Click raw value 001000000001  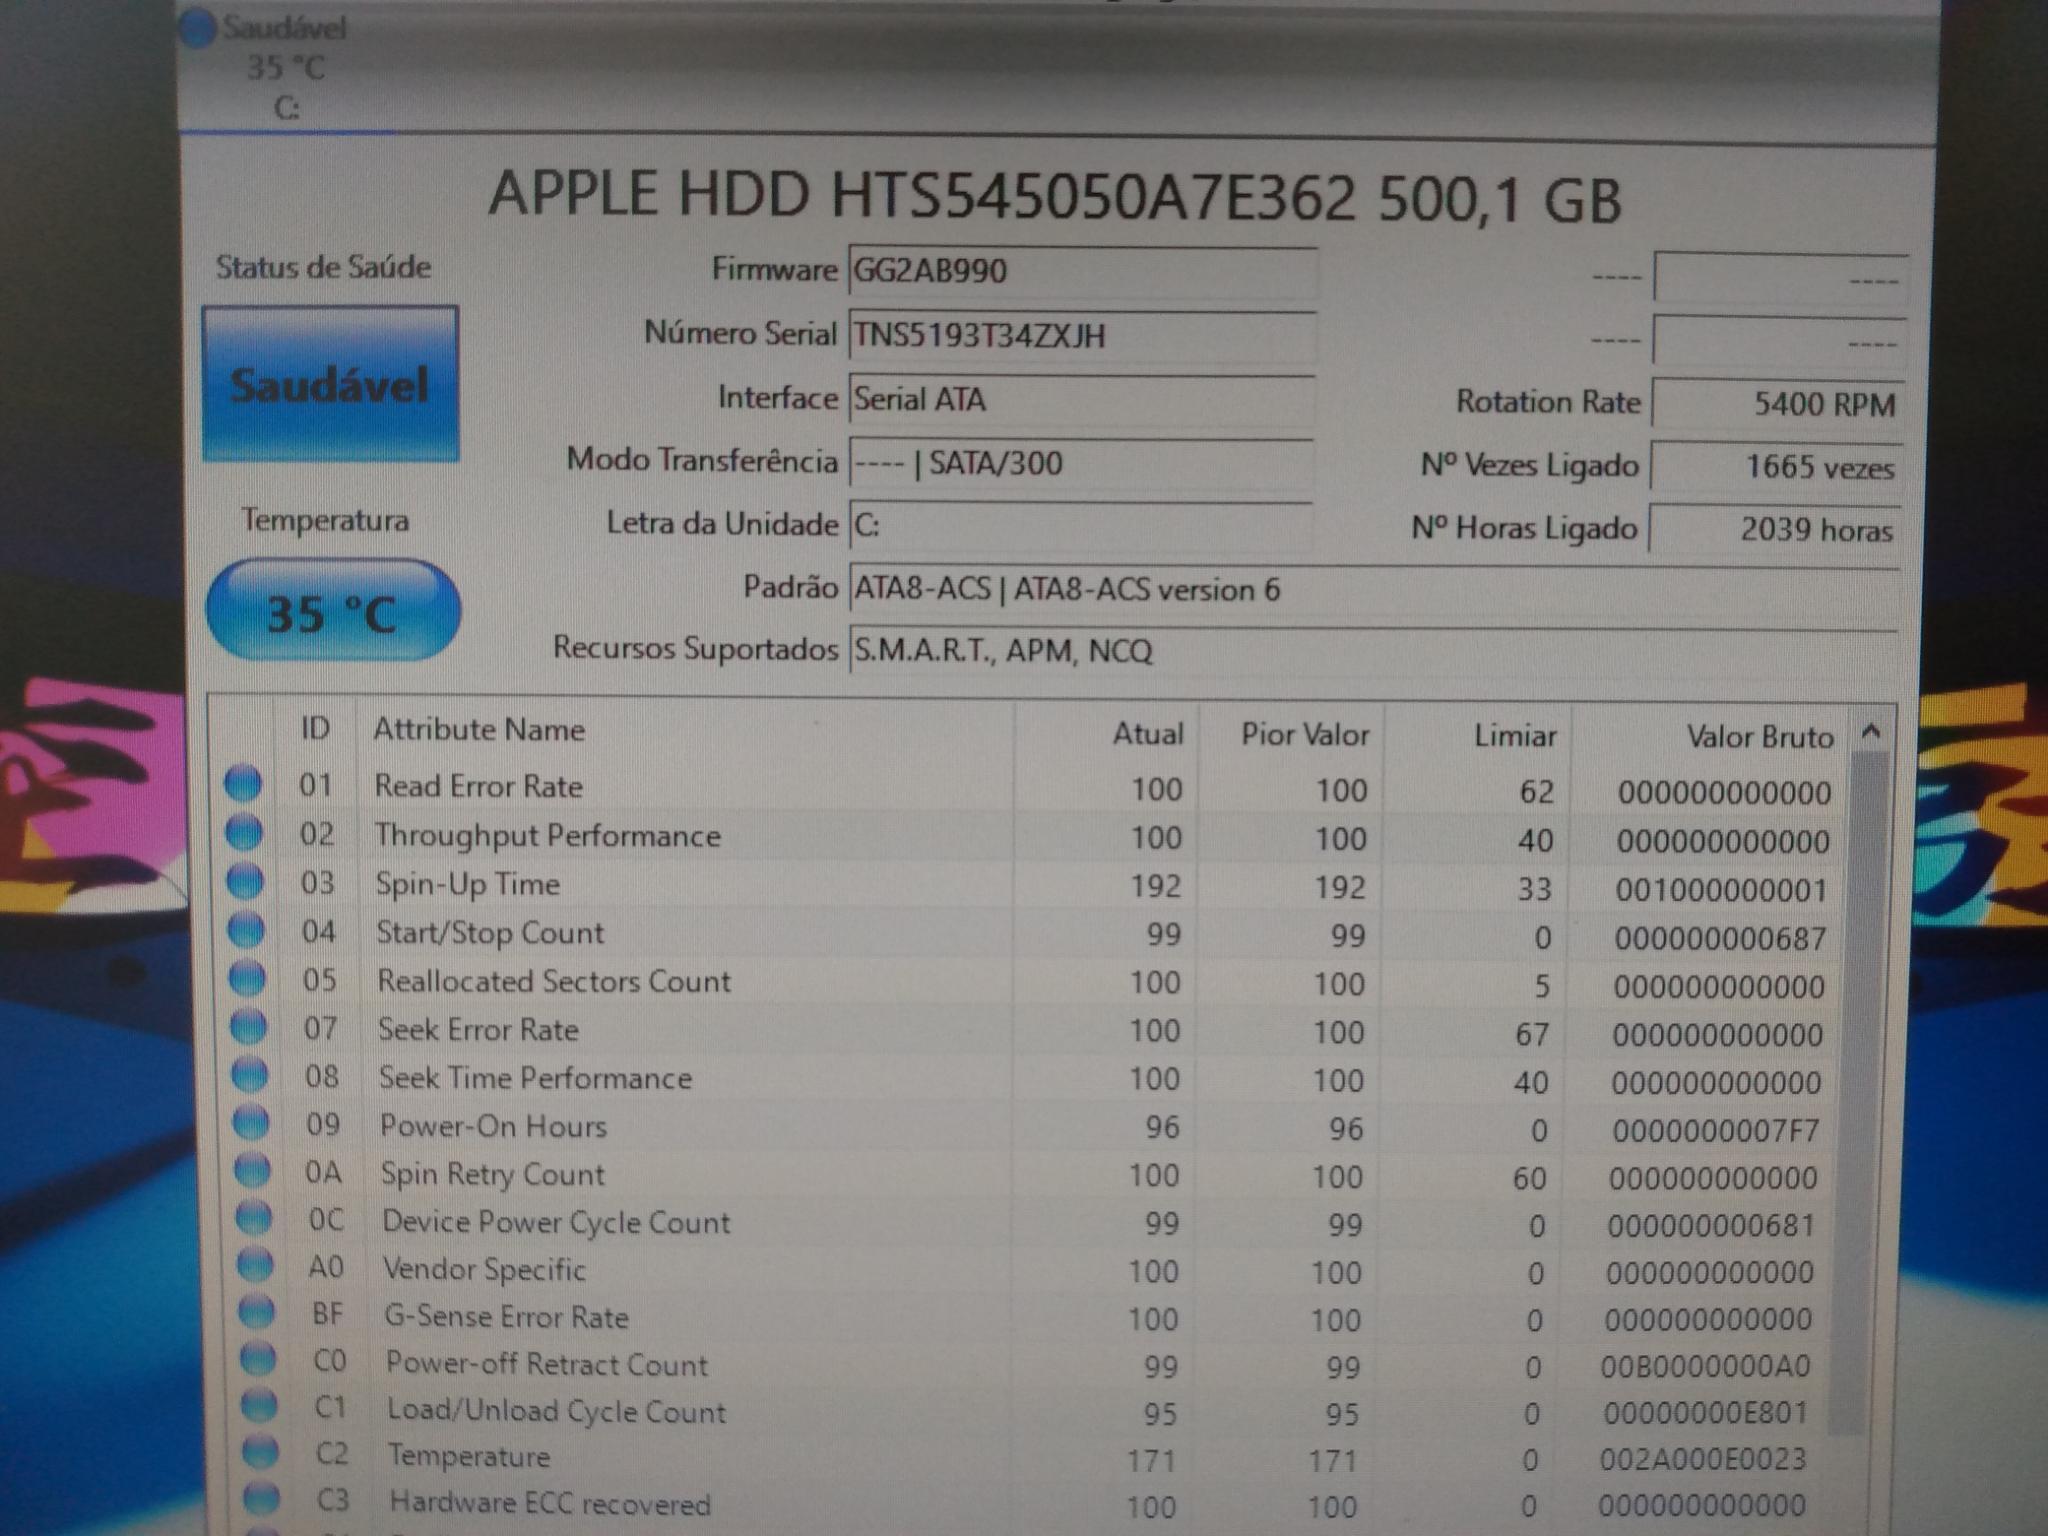pyautogui.click(x=1721, y=890)
